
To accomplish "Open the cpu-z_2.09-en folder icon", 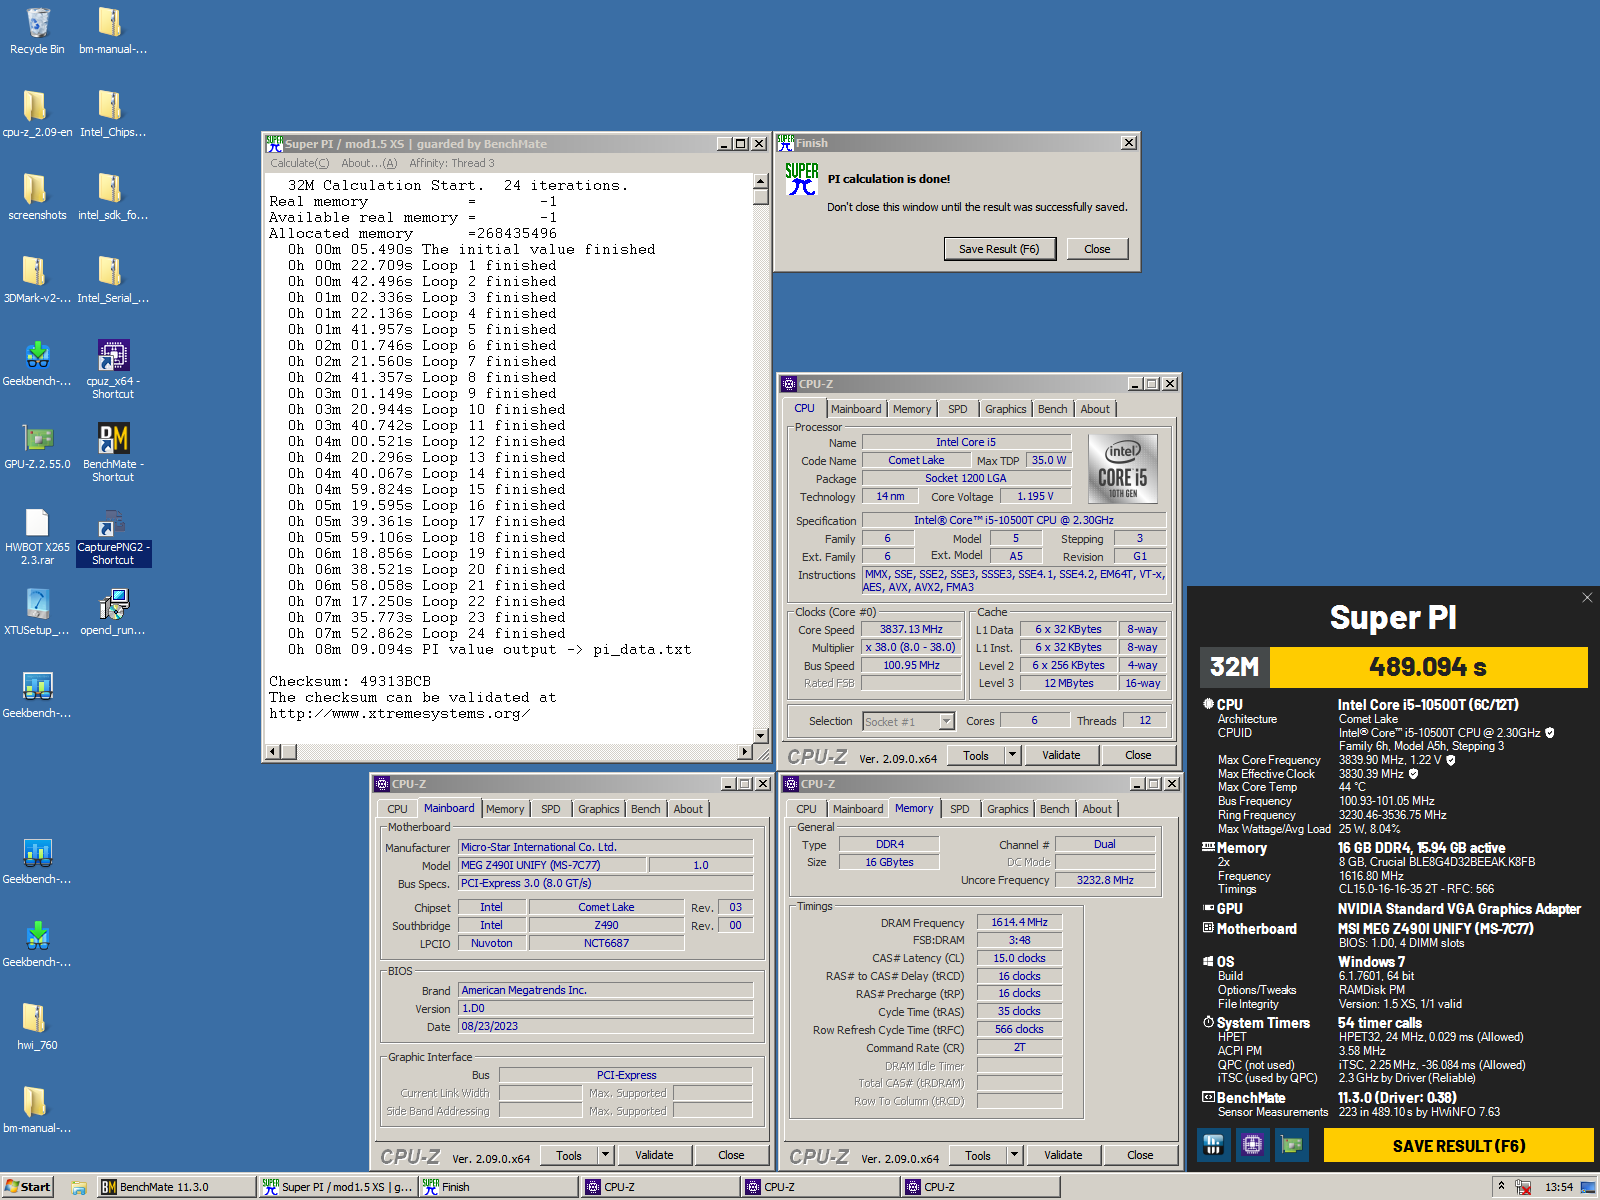I will [x=37, y=114].
